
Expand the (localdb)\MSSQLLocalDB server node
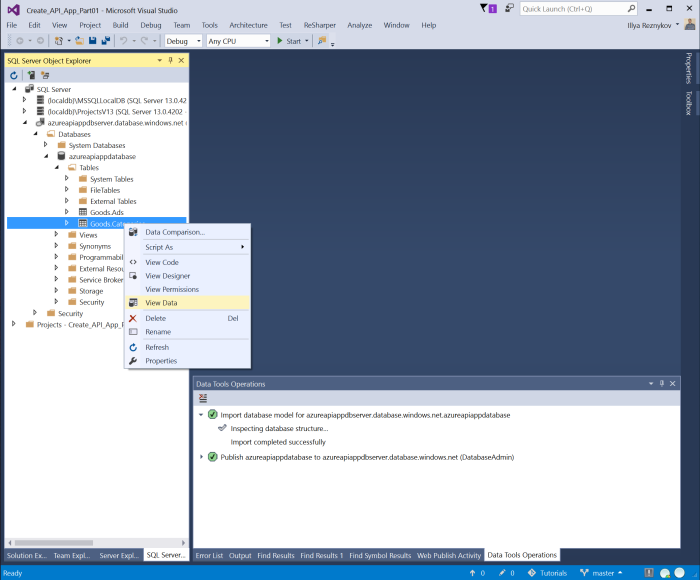pos(25,100)
